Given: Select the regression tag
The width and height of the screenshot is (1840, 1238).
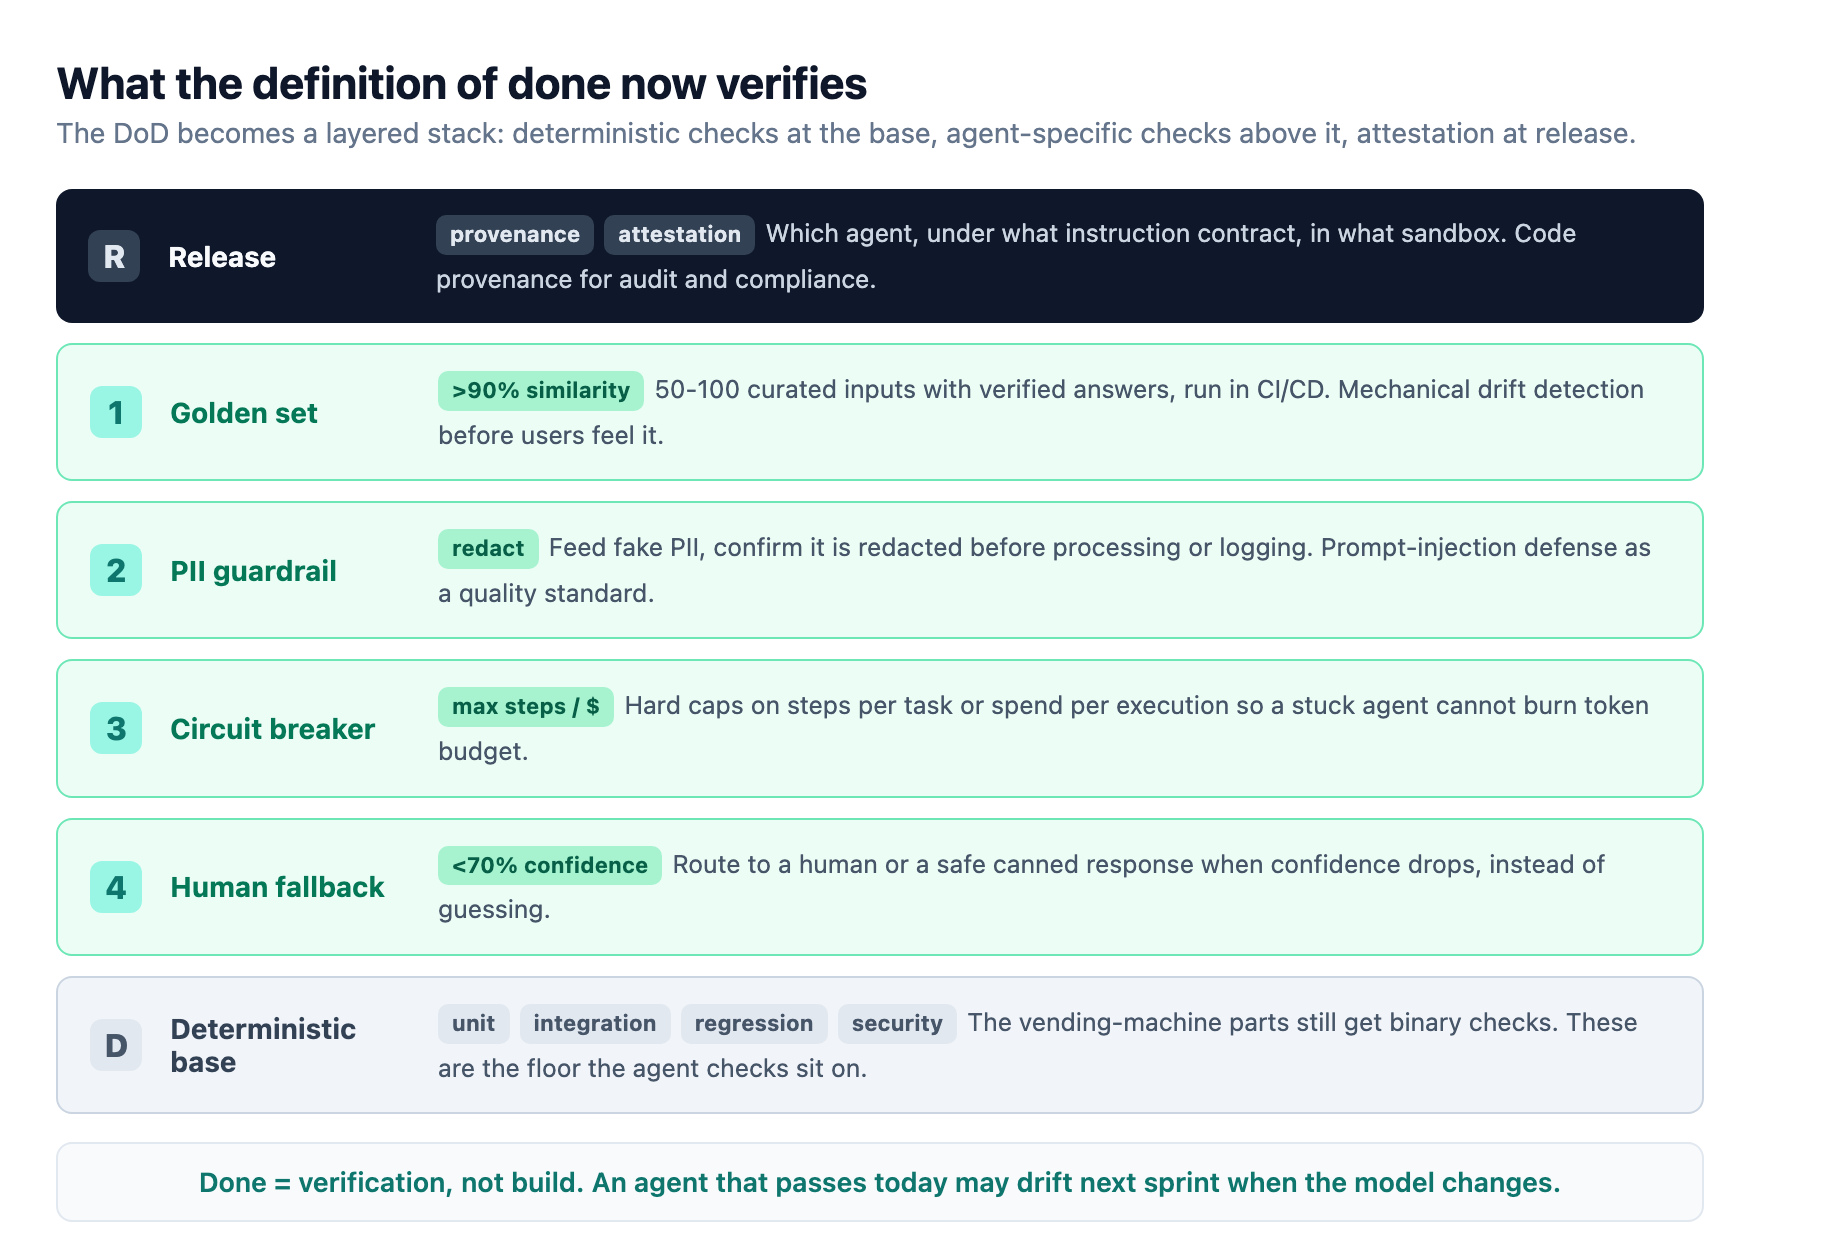Looking at the screenshot, I should tap(754, 1023).
